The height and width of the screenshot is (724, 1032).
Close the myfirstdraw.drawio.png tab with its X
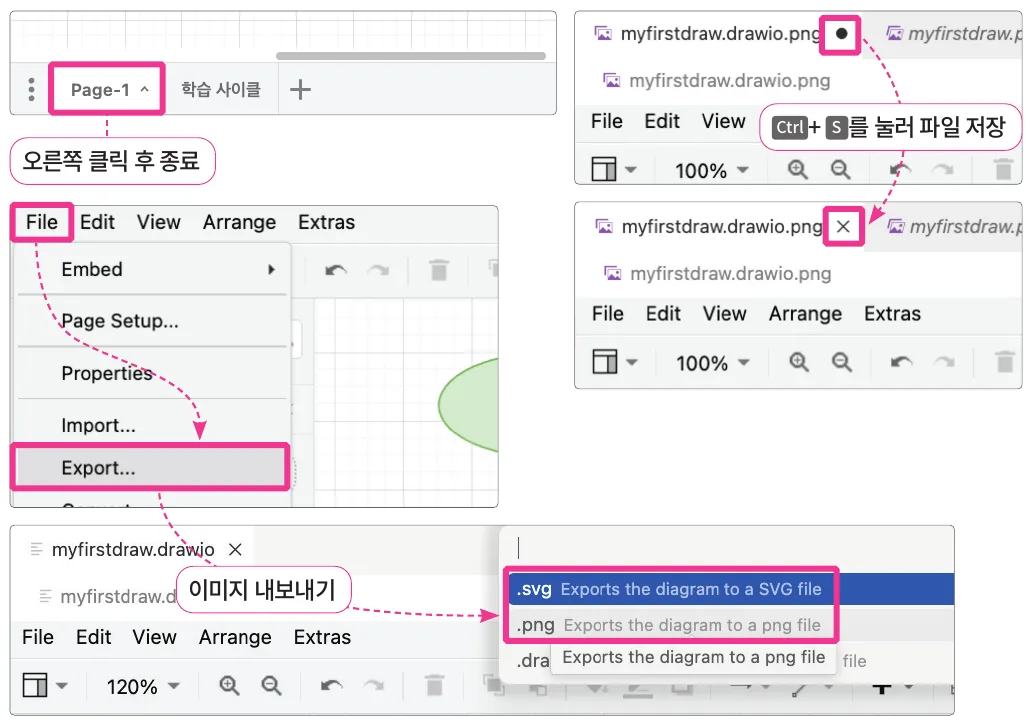point(843,227)
